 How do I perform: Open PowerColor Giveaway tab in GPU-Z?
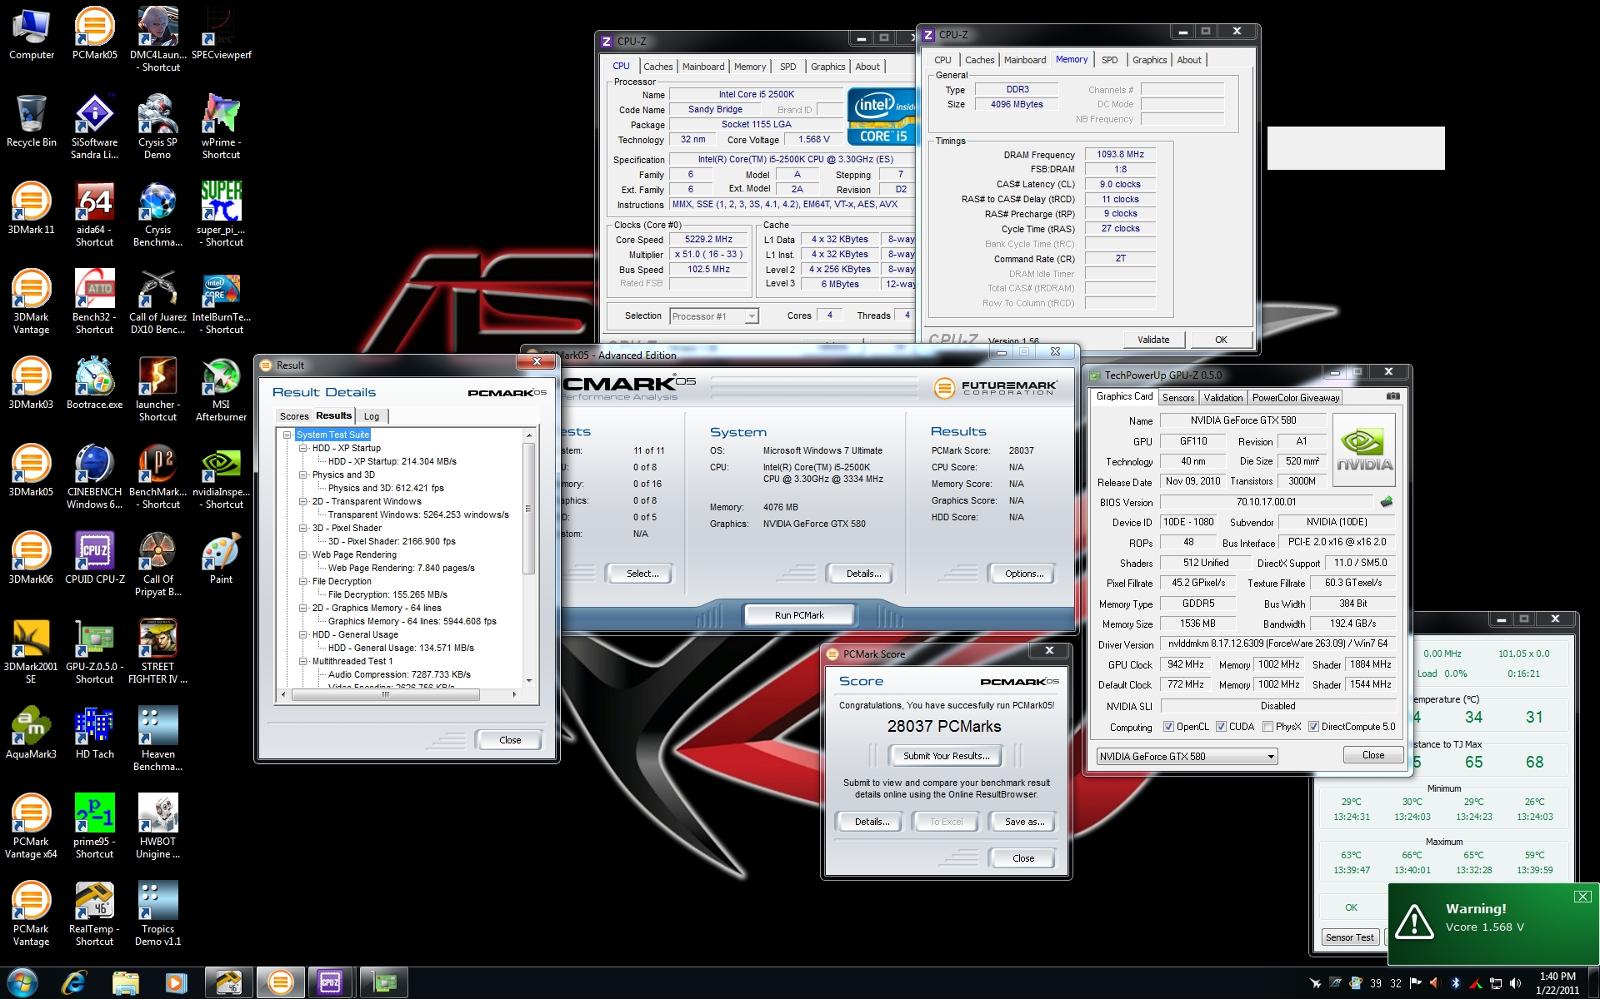tap(1295, 398)
